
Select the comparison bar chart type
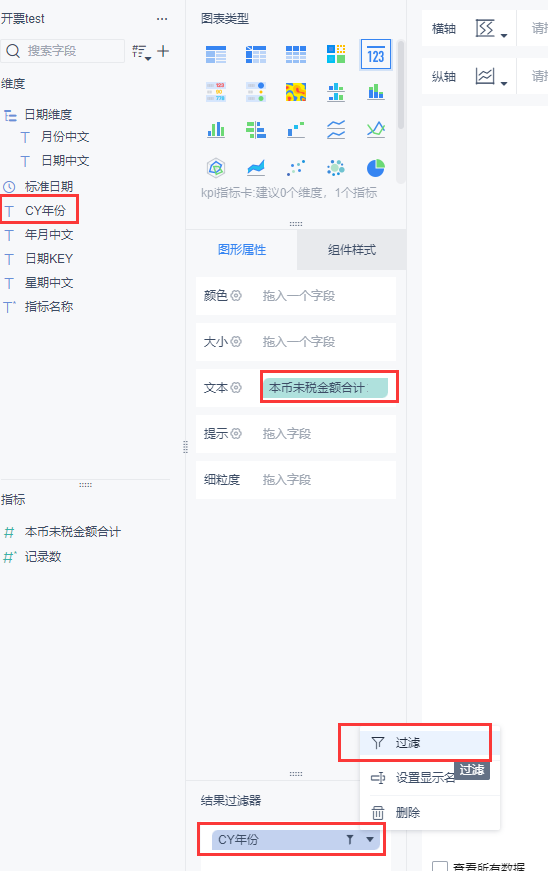pos(256,129)
